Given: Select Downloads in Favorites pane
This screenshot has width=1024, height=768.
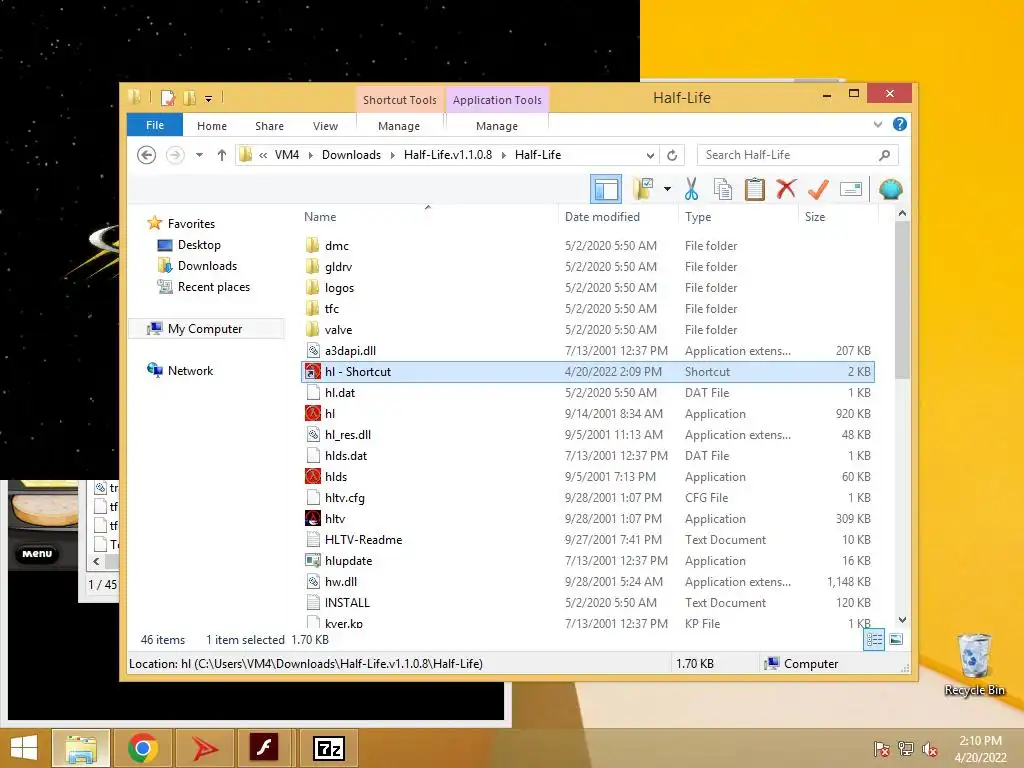Looking at the screenshot, I should [x=207, y=266].
